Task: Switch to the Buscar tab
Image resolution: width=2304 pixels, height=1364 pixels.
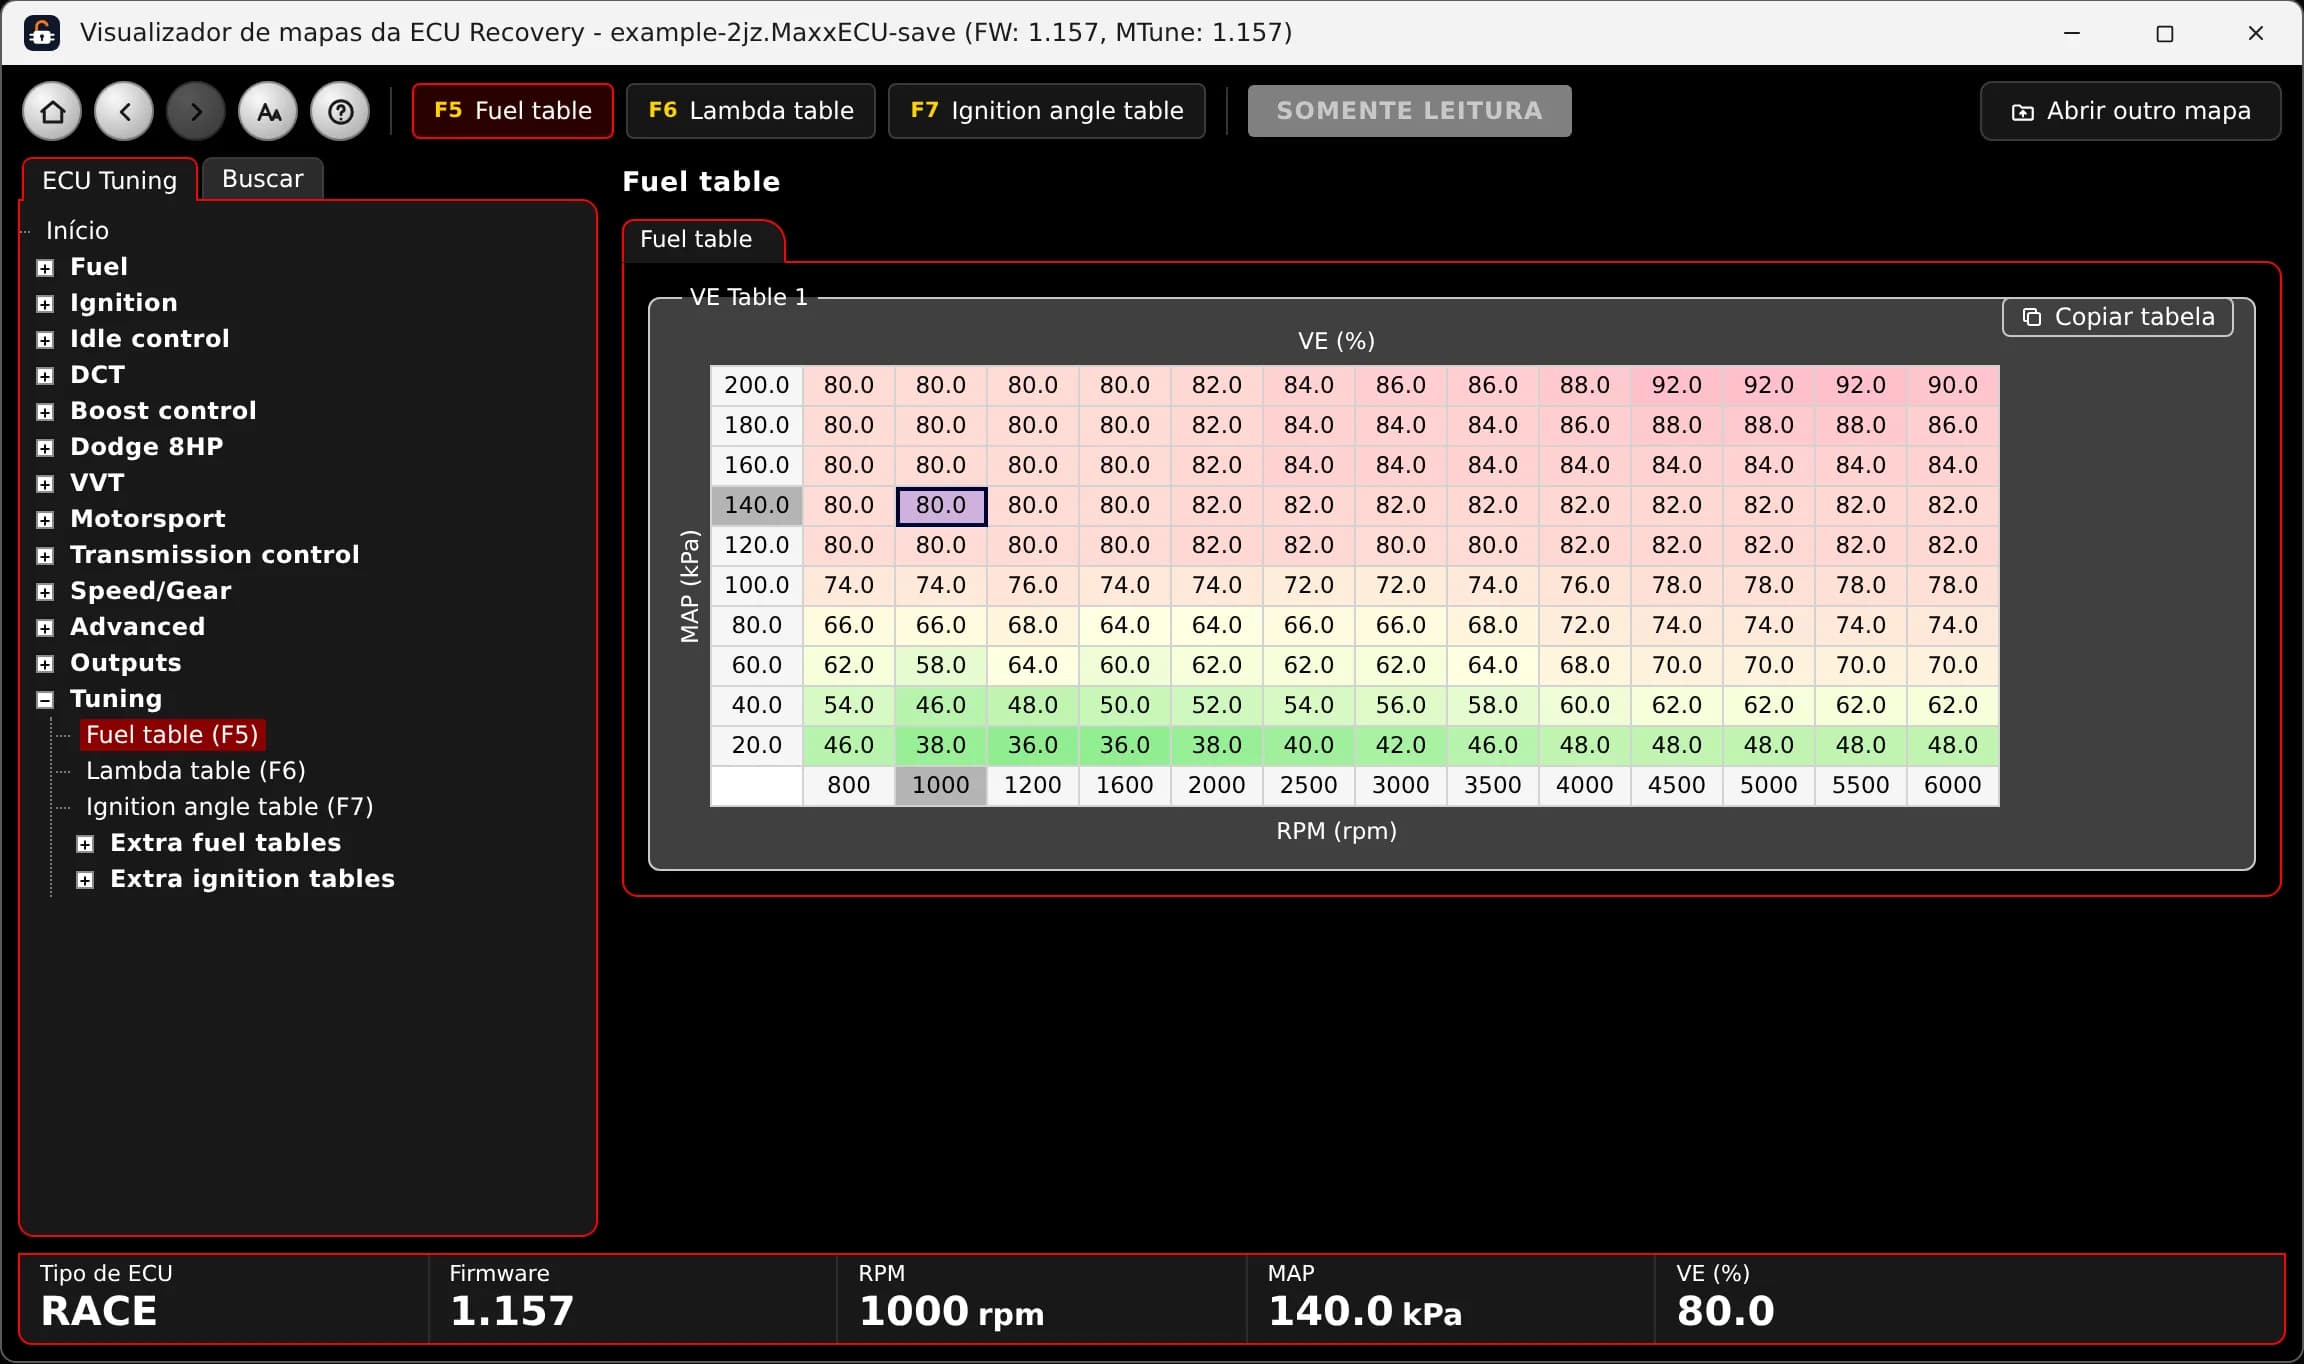Action: coord(262,179)
